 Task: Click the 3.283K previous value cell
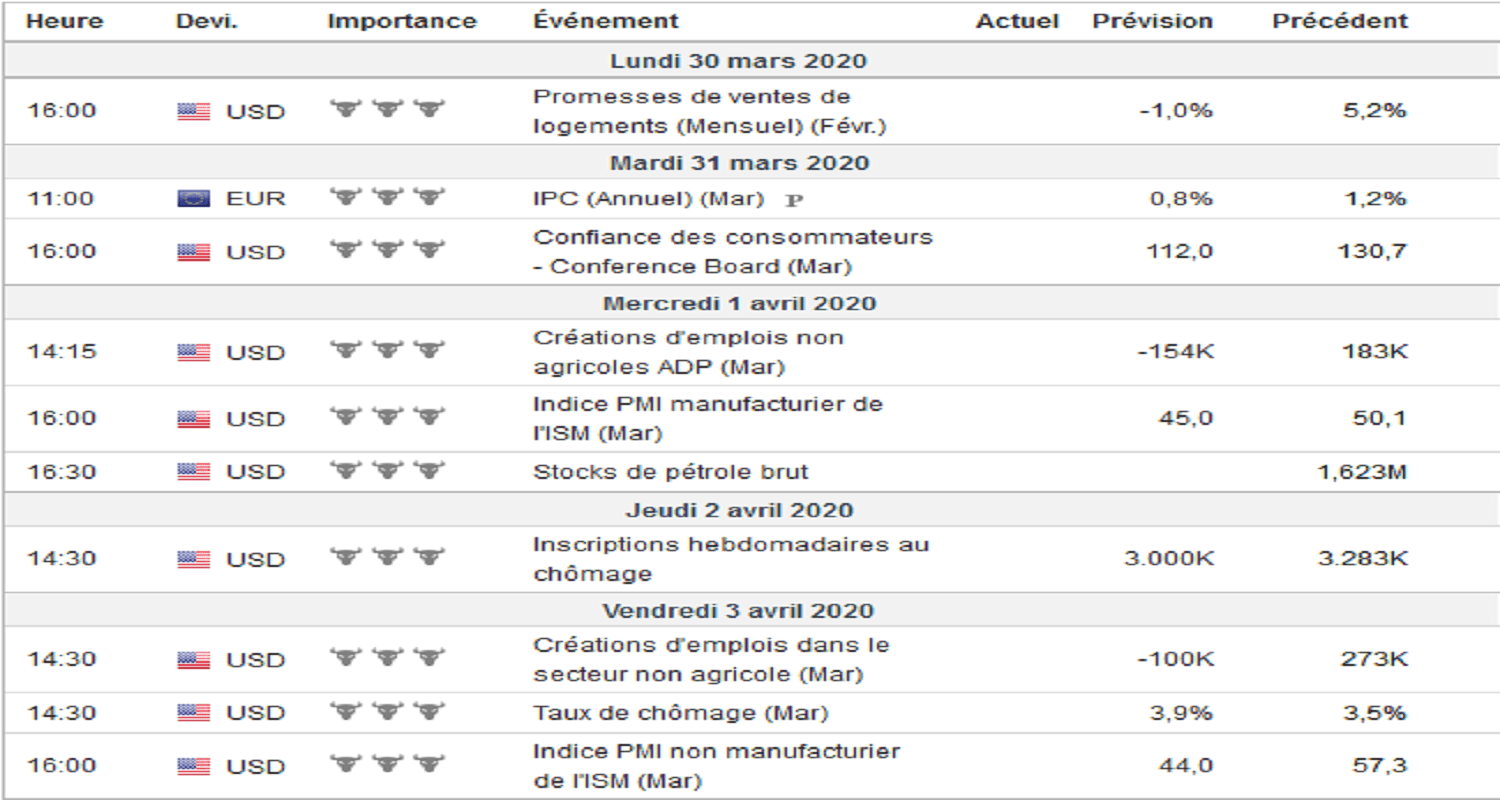(1361, 559)
